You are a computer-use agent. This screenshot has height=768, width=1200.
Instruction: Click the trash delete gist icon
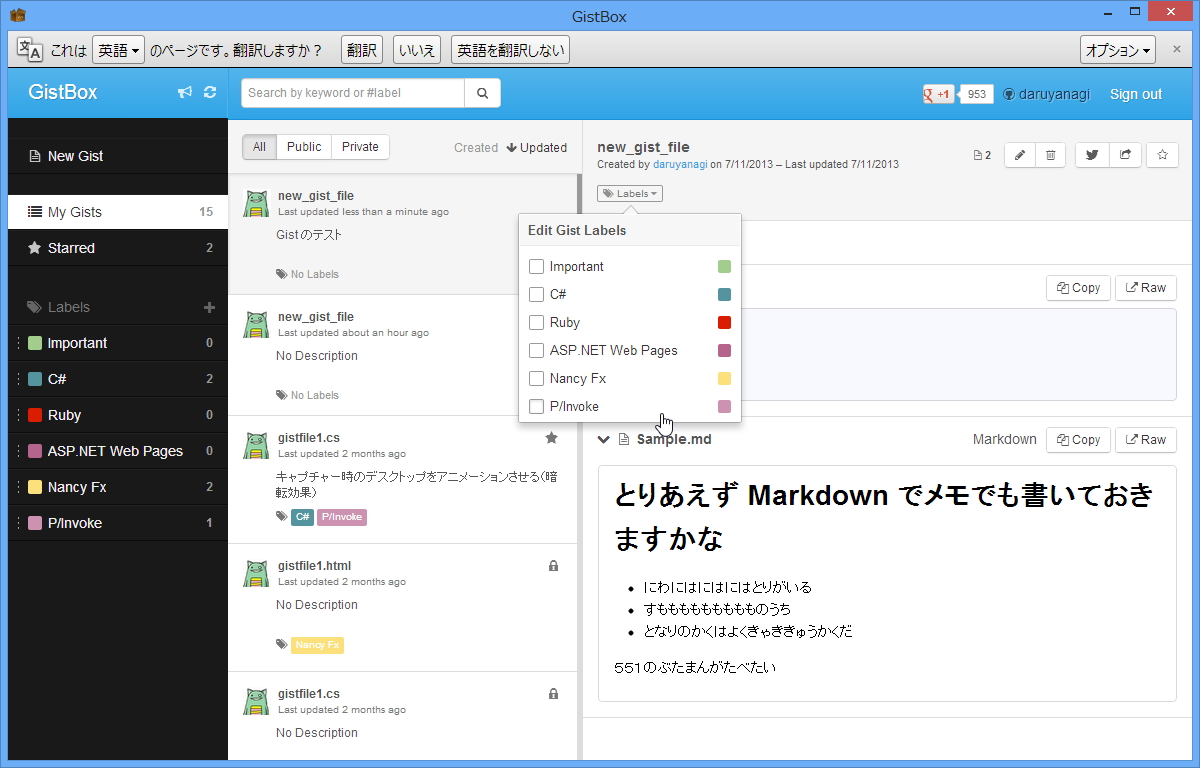pyautogui.click(x=1050, y=155)
